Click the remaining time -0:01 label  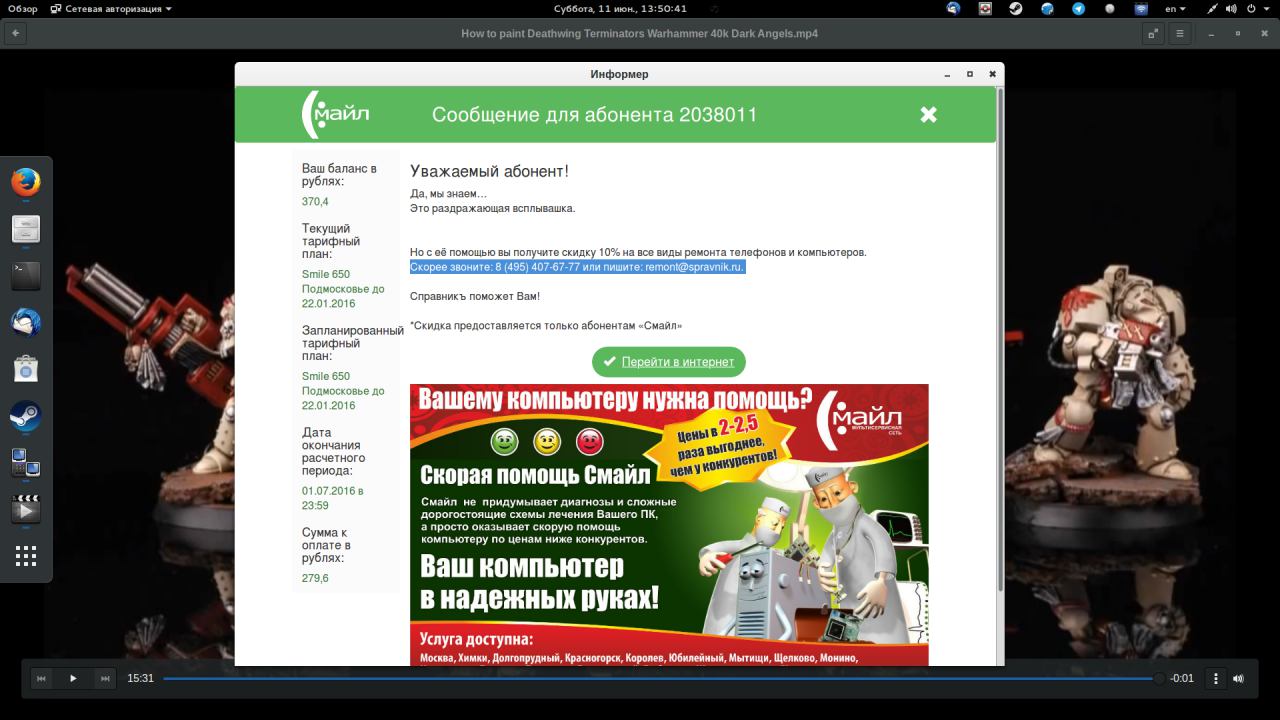[x=1183, y=678]
